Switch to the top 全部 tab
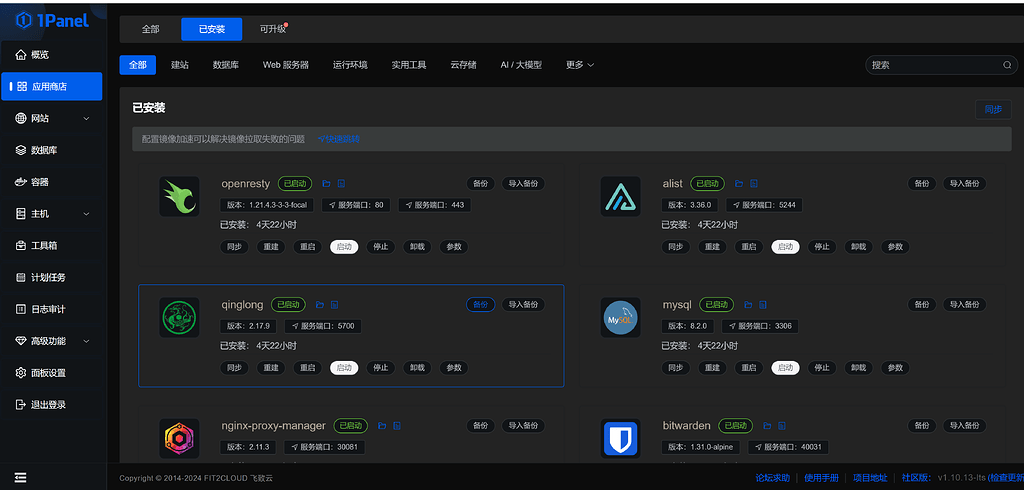The width and height of the screenshot is (1024, 490). [x=150, y=29]
